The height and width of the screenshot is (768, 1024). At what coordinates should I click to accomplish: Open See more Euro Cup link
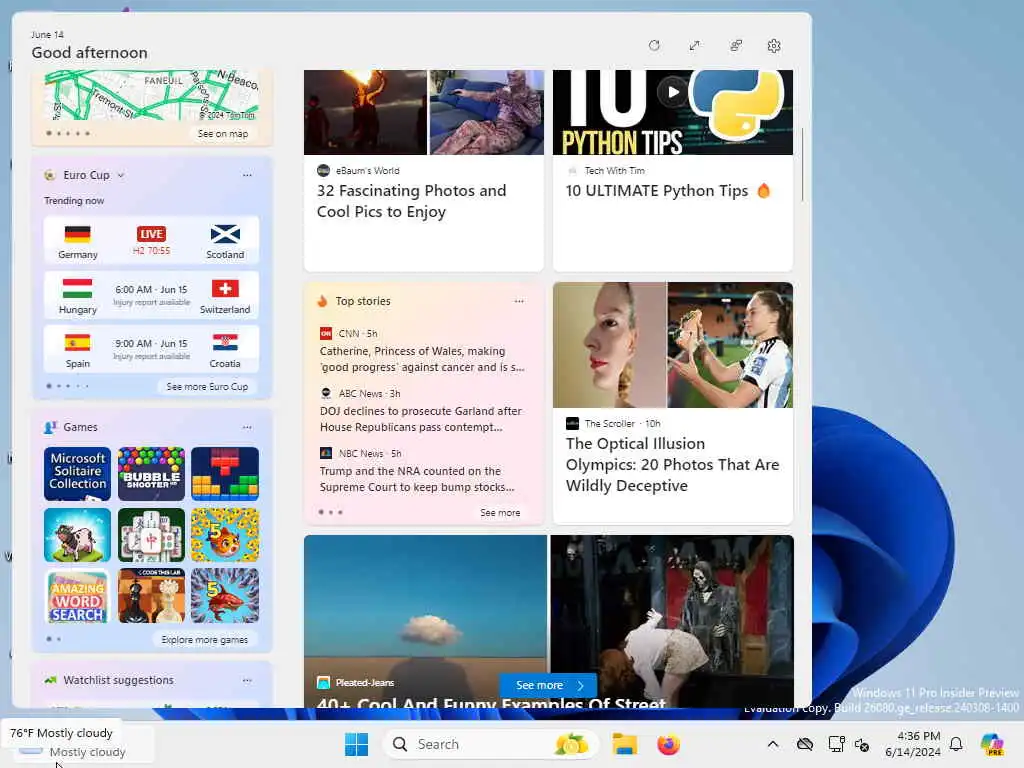[x=207, y=387]
